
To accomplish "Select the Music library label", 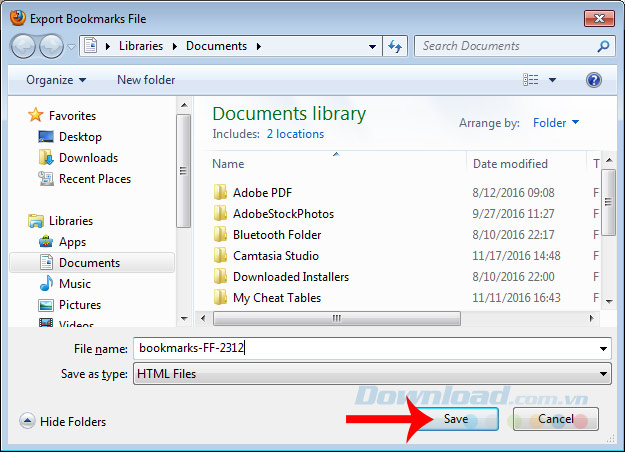I will click(75, 284).
